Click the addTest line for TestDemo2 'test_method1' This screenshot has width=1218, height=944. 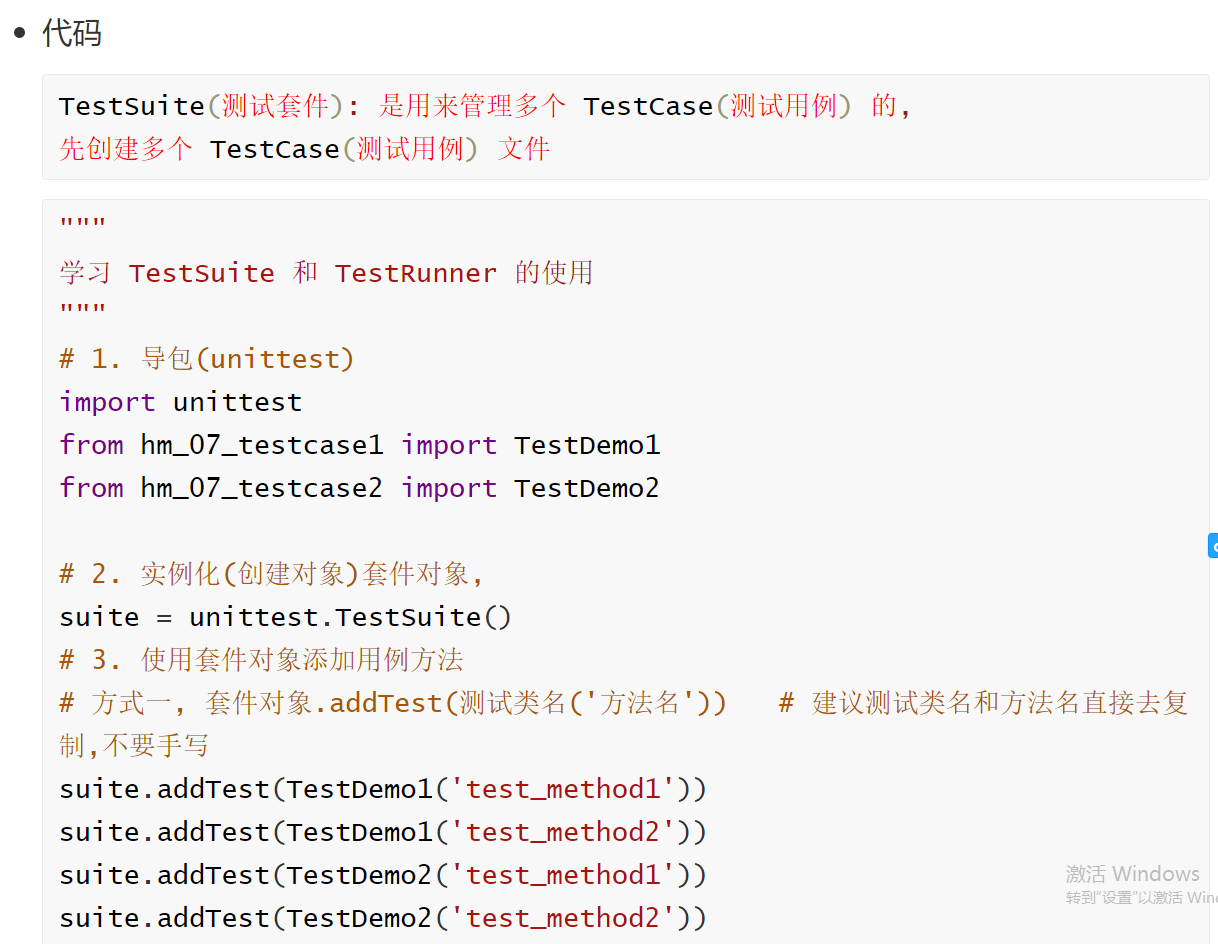(383, 875)
